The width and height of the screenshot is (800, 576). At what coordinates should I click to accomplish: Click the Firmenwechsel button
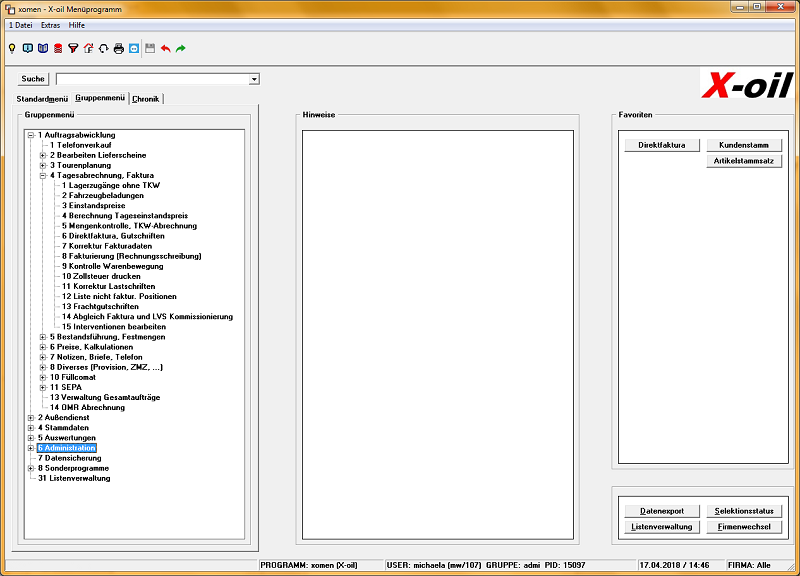pyautogui.click(x=744, y=527)
